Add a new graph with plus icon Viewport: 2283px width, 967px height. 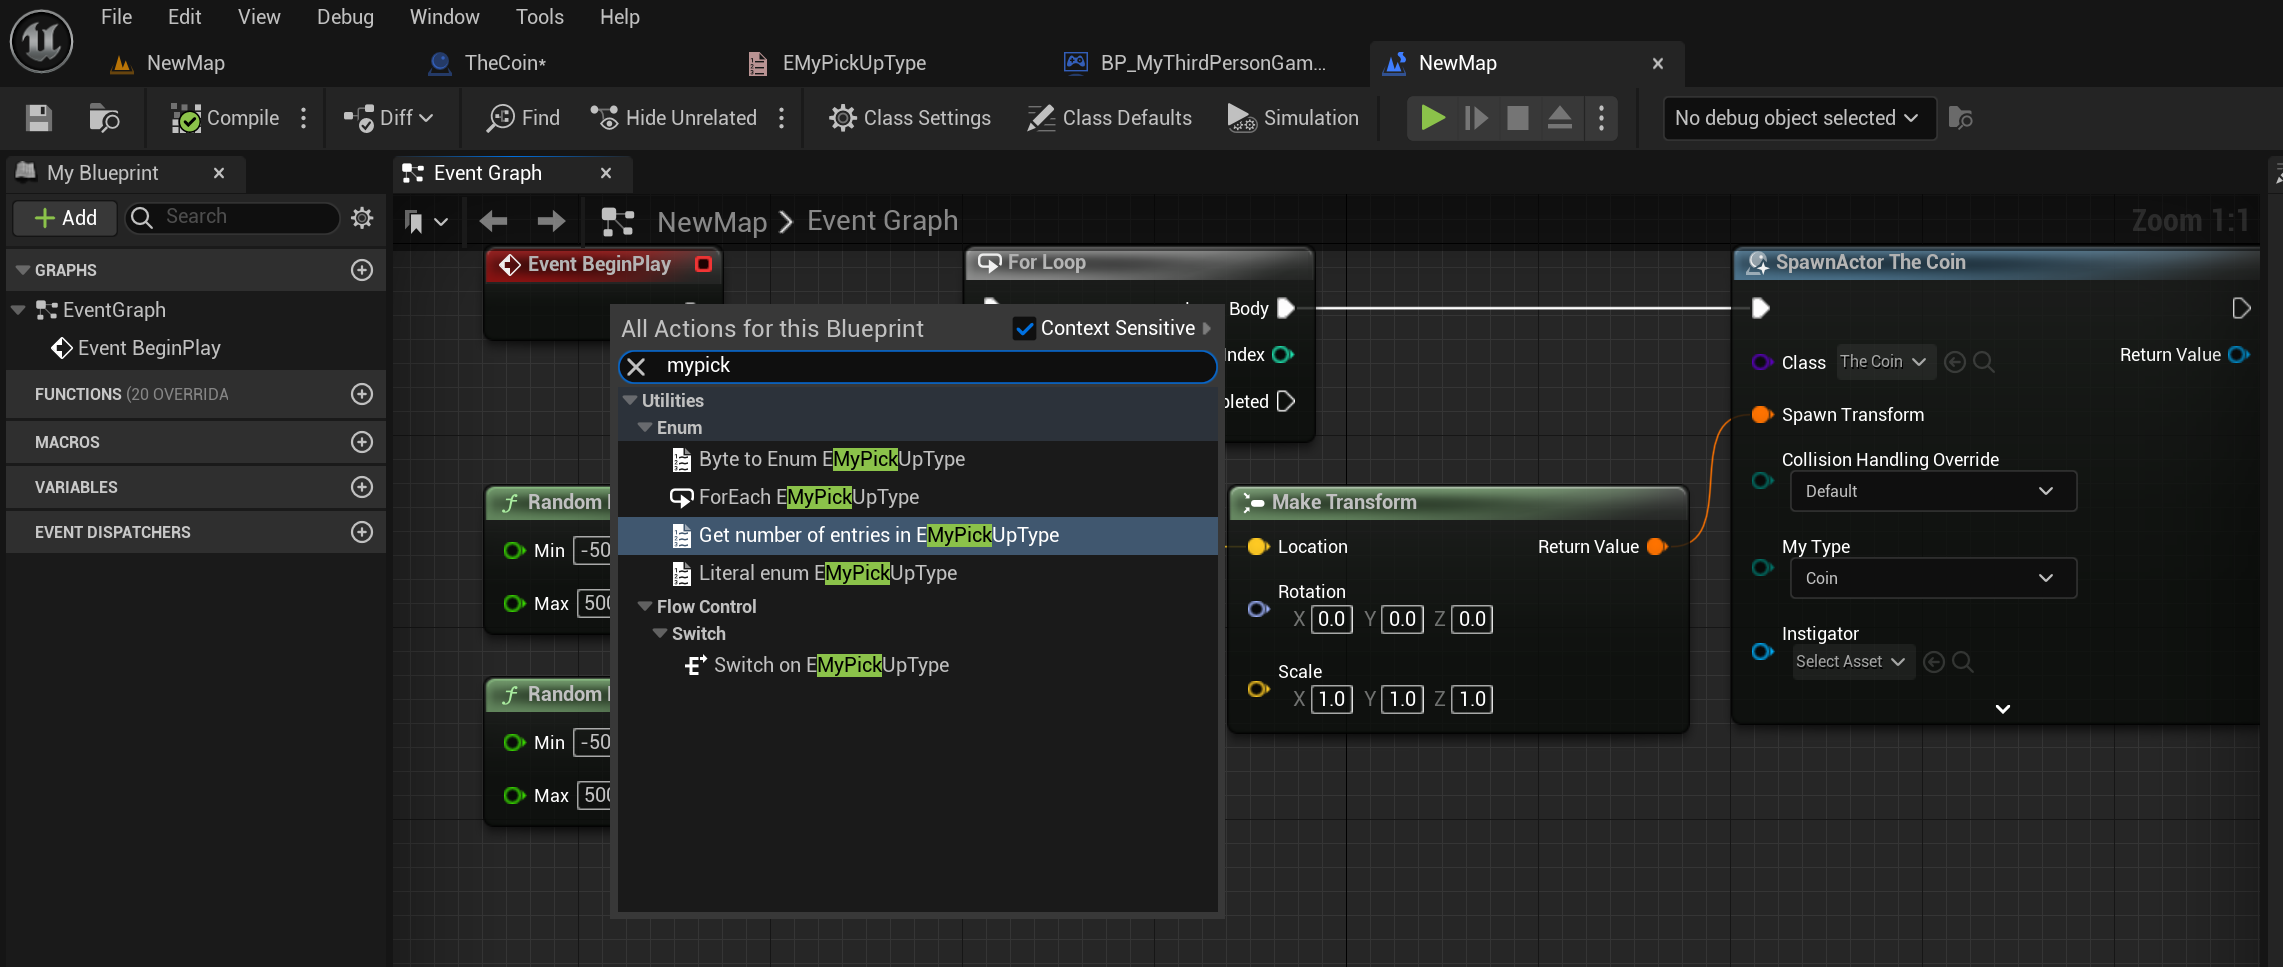coord(362,270)
